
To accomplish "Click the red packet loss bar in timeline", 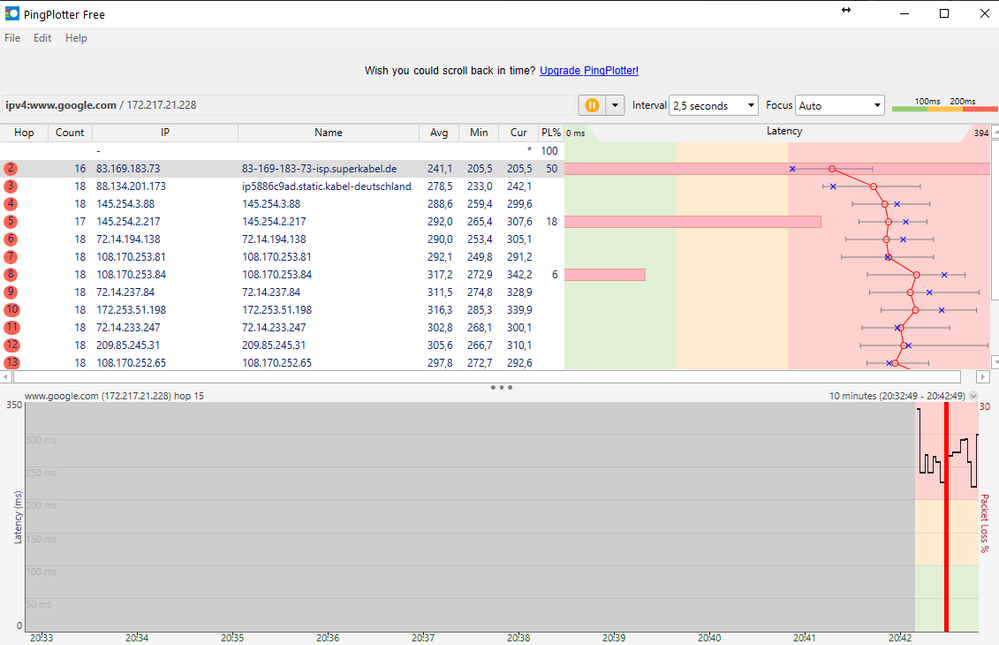I will 946,516.
